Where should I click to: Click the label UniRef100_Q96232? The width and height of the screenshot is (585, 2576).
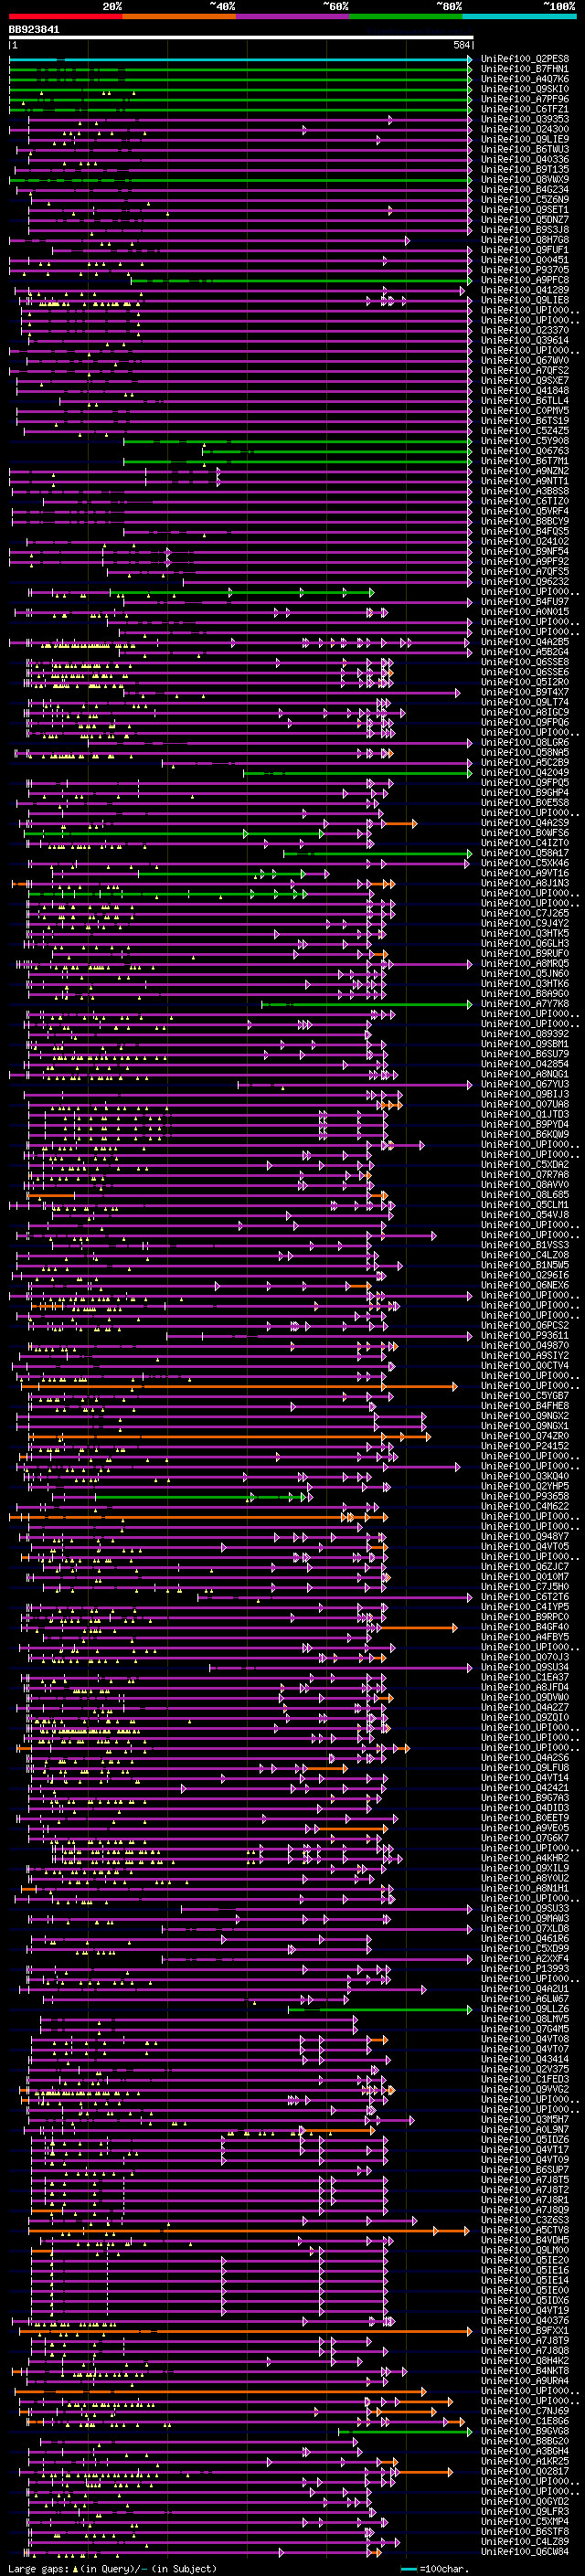525,581
